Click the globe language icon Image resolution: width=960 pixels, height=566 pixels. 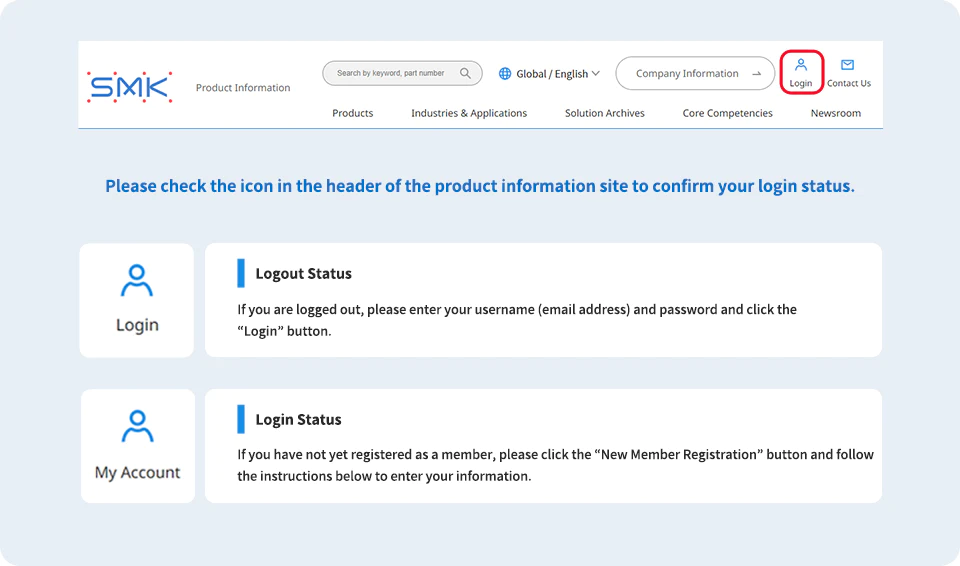[x=504, y=74]
